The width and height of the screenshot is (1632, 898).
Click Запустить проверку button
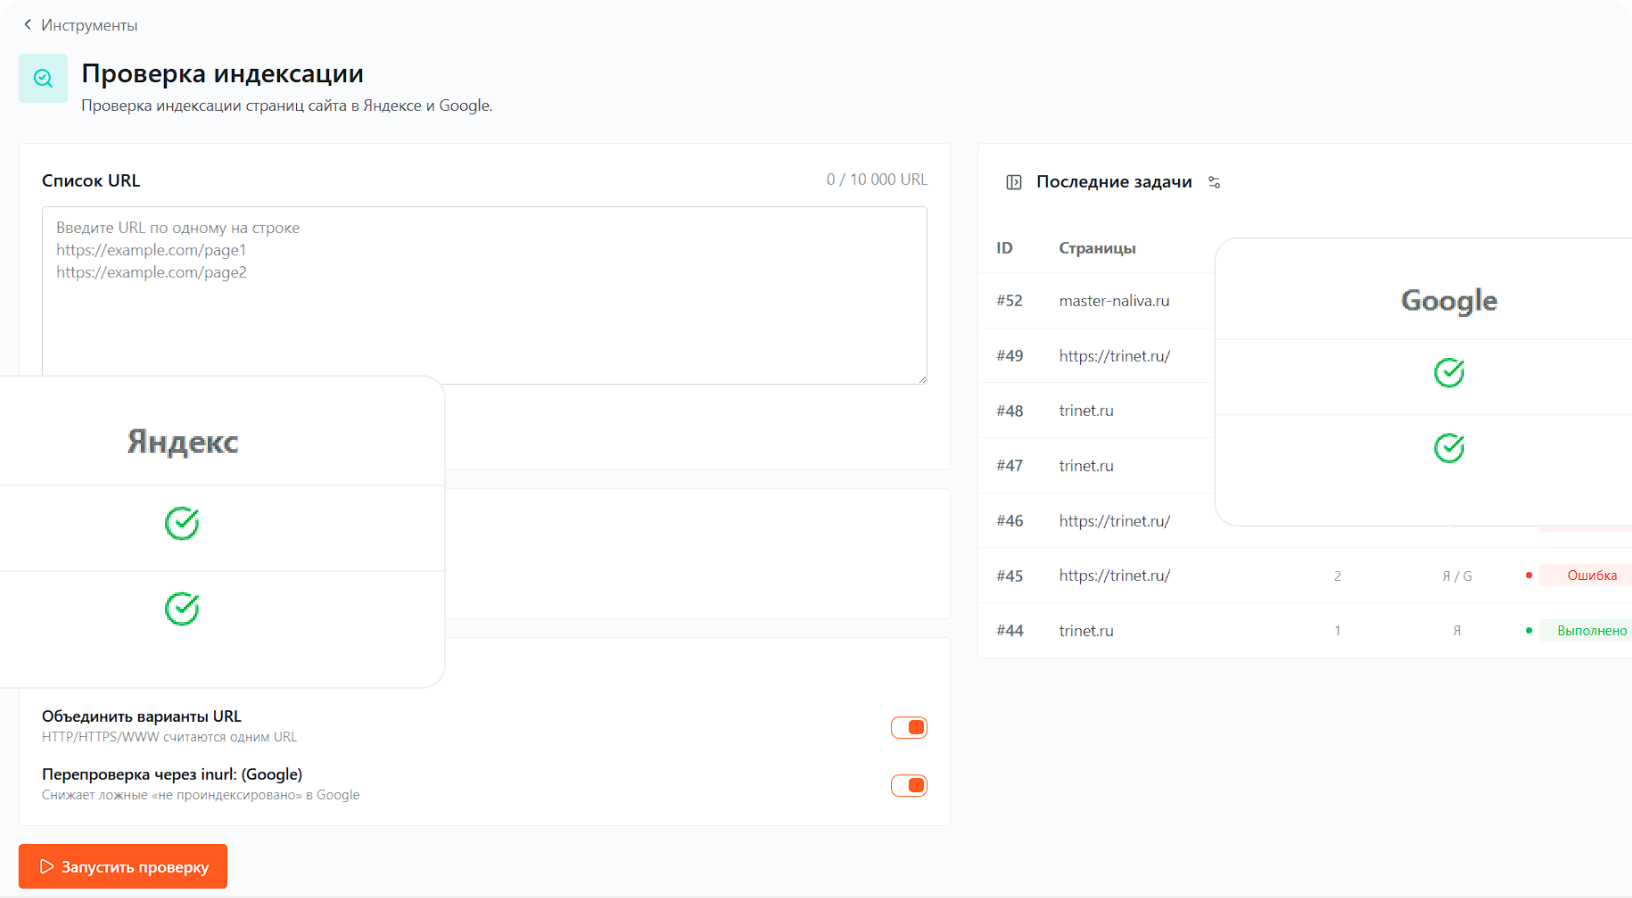click(x=123, y=867)
